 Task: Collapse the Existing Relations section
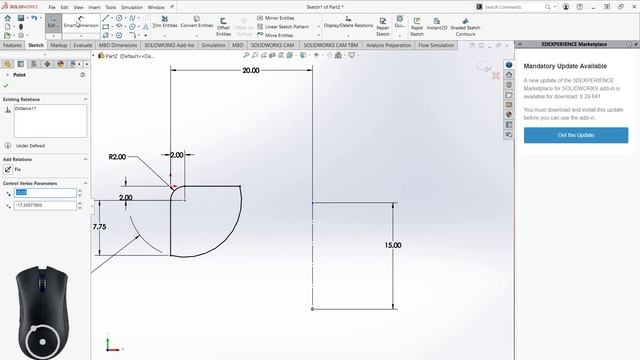pyautogui.click(x=85, y=99)
